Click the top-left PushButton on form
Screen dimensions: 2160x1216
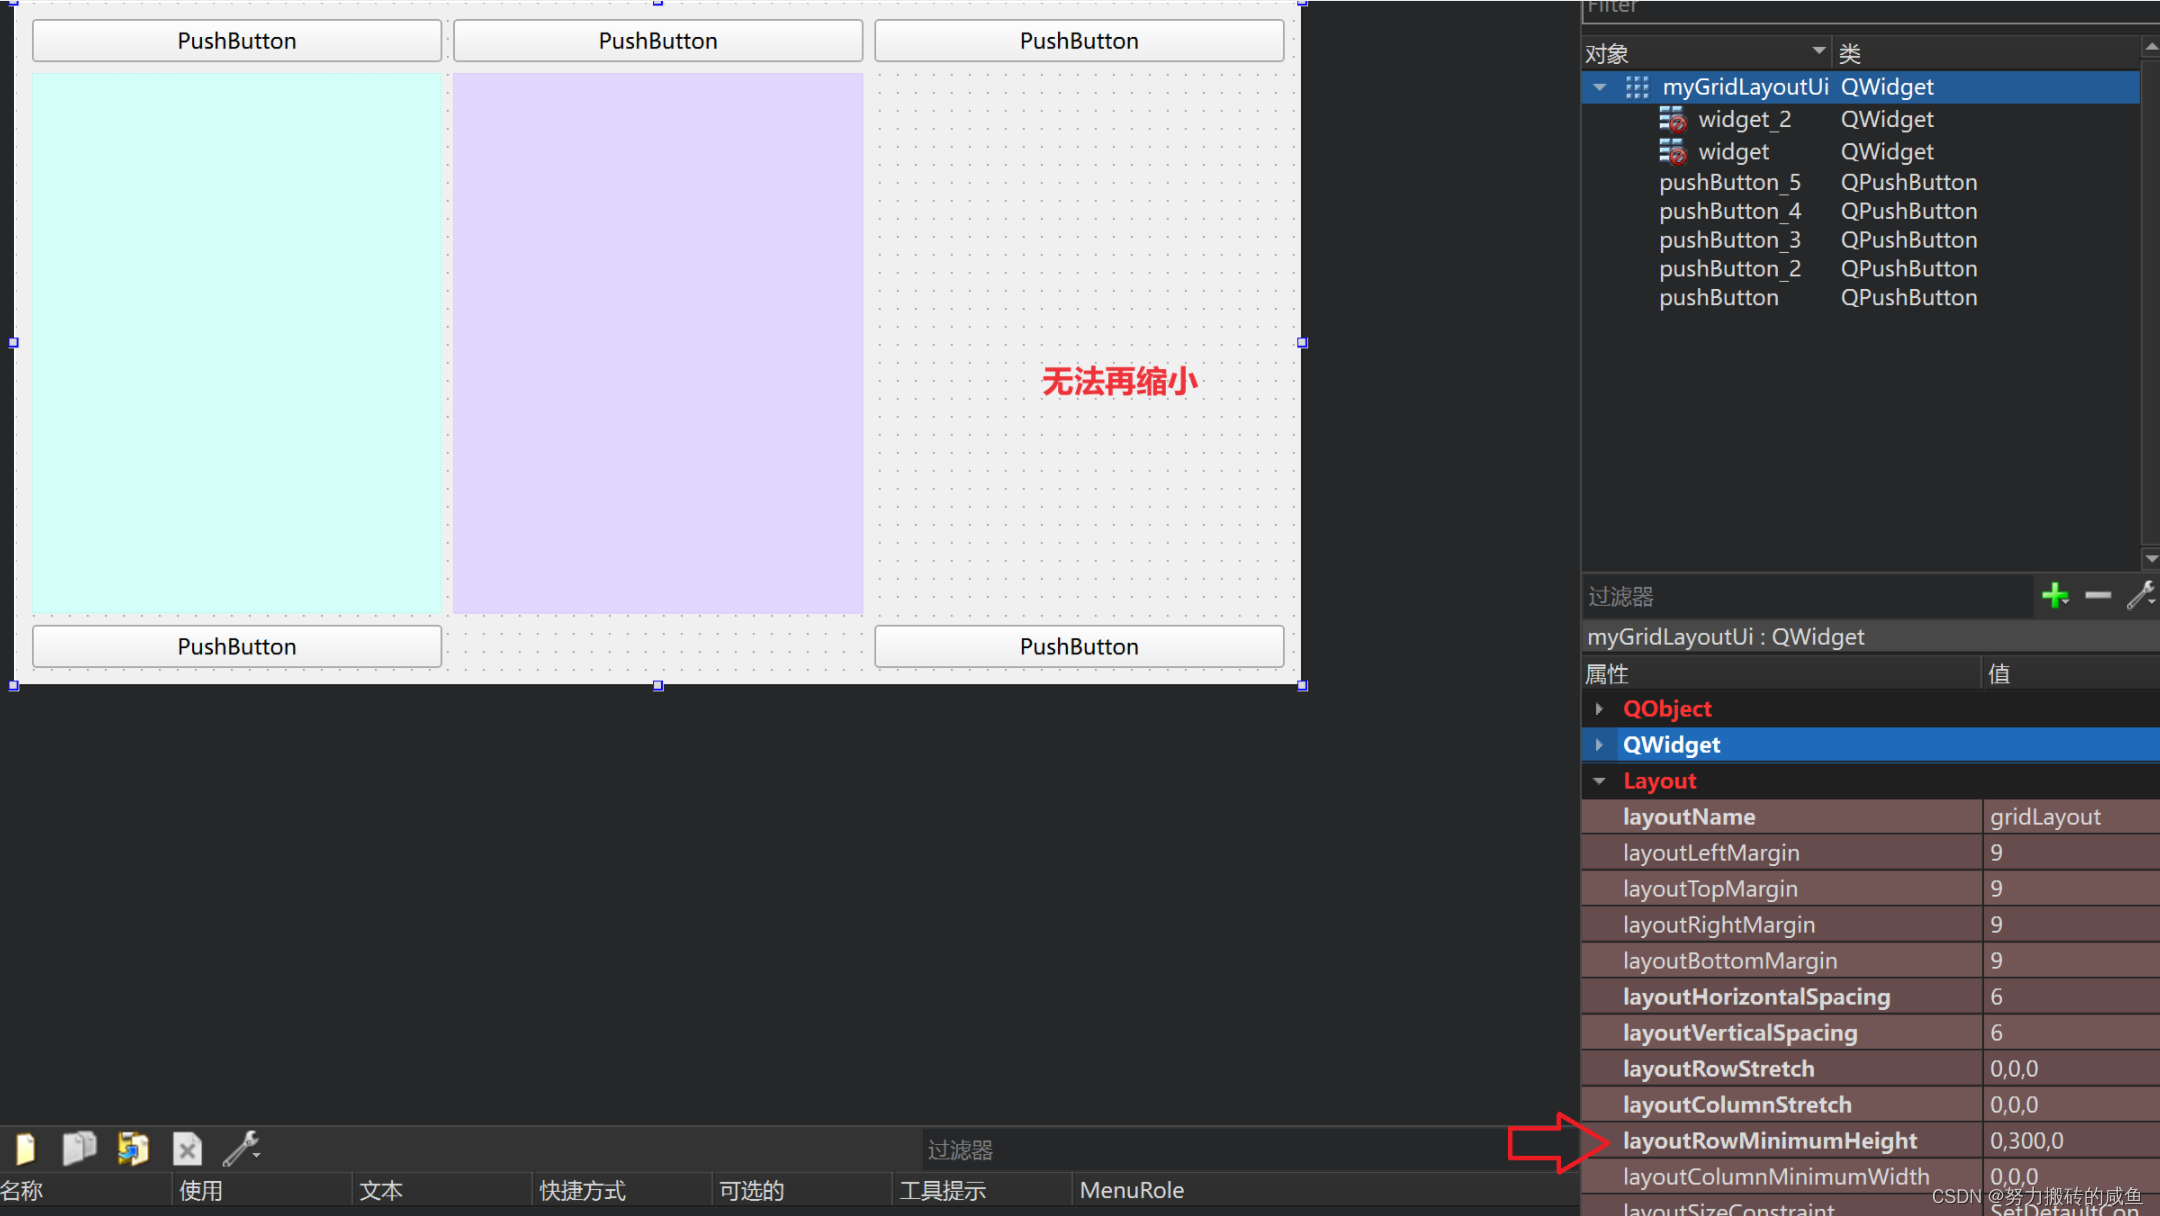pos(237,41)
